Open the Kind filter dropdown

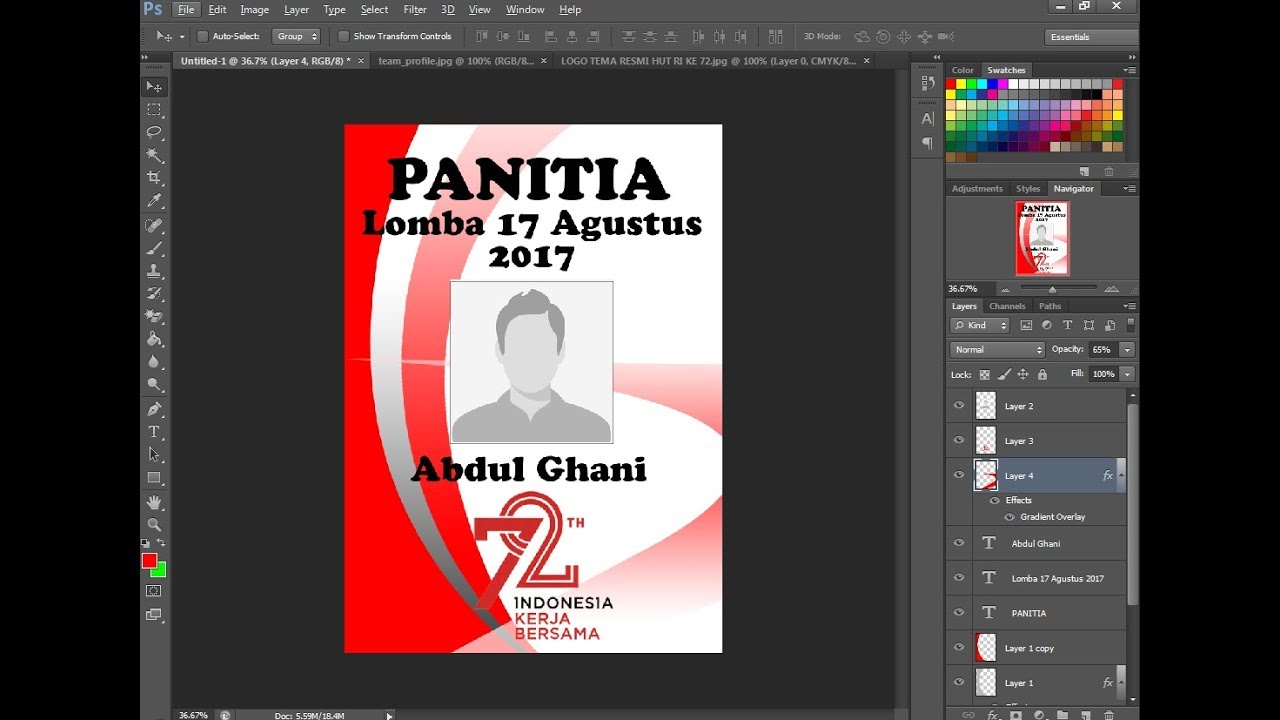coord(981,325)
